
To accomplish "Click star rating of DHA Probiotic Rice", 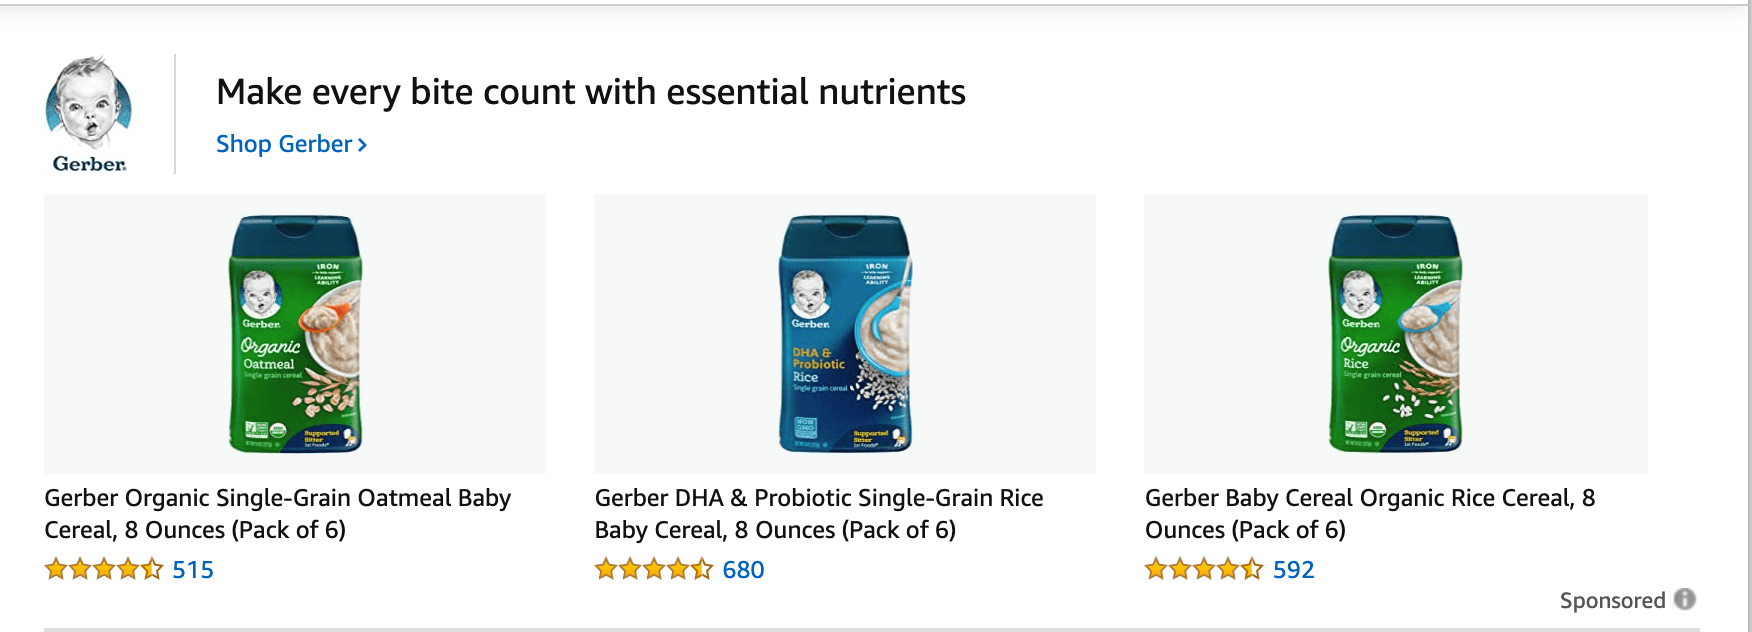I will 653,570.
